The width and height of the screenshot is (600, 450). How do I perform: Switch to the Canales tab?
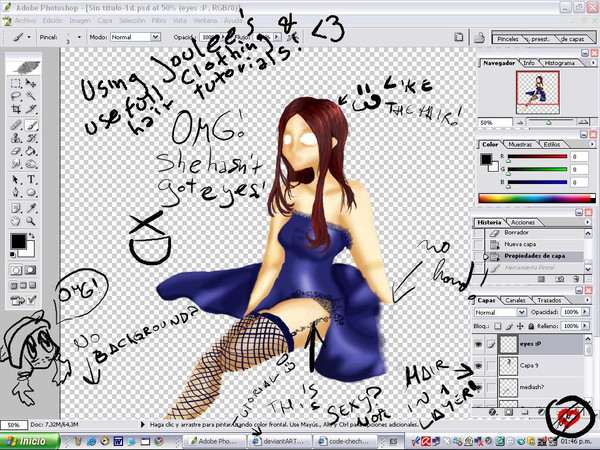(x=515, y=300)
